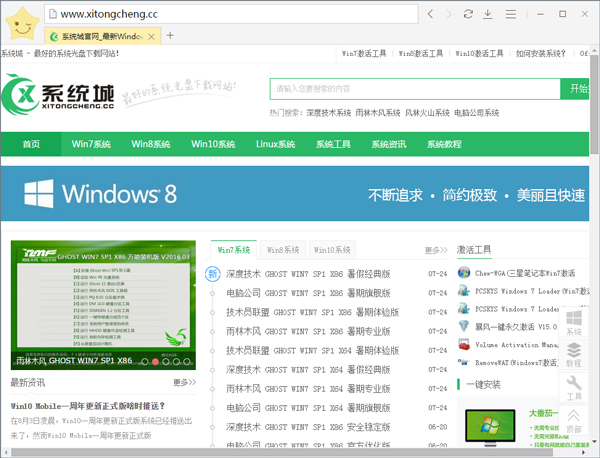Click the address bar URL field
This screenshot has height=458, width=600.
point(231,14)
